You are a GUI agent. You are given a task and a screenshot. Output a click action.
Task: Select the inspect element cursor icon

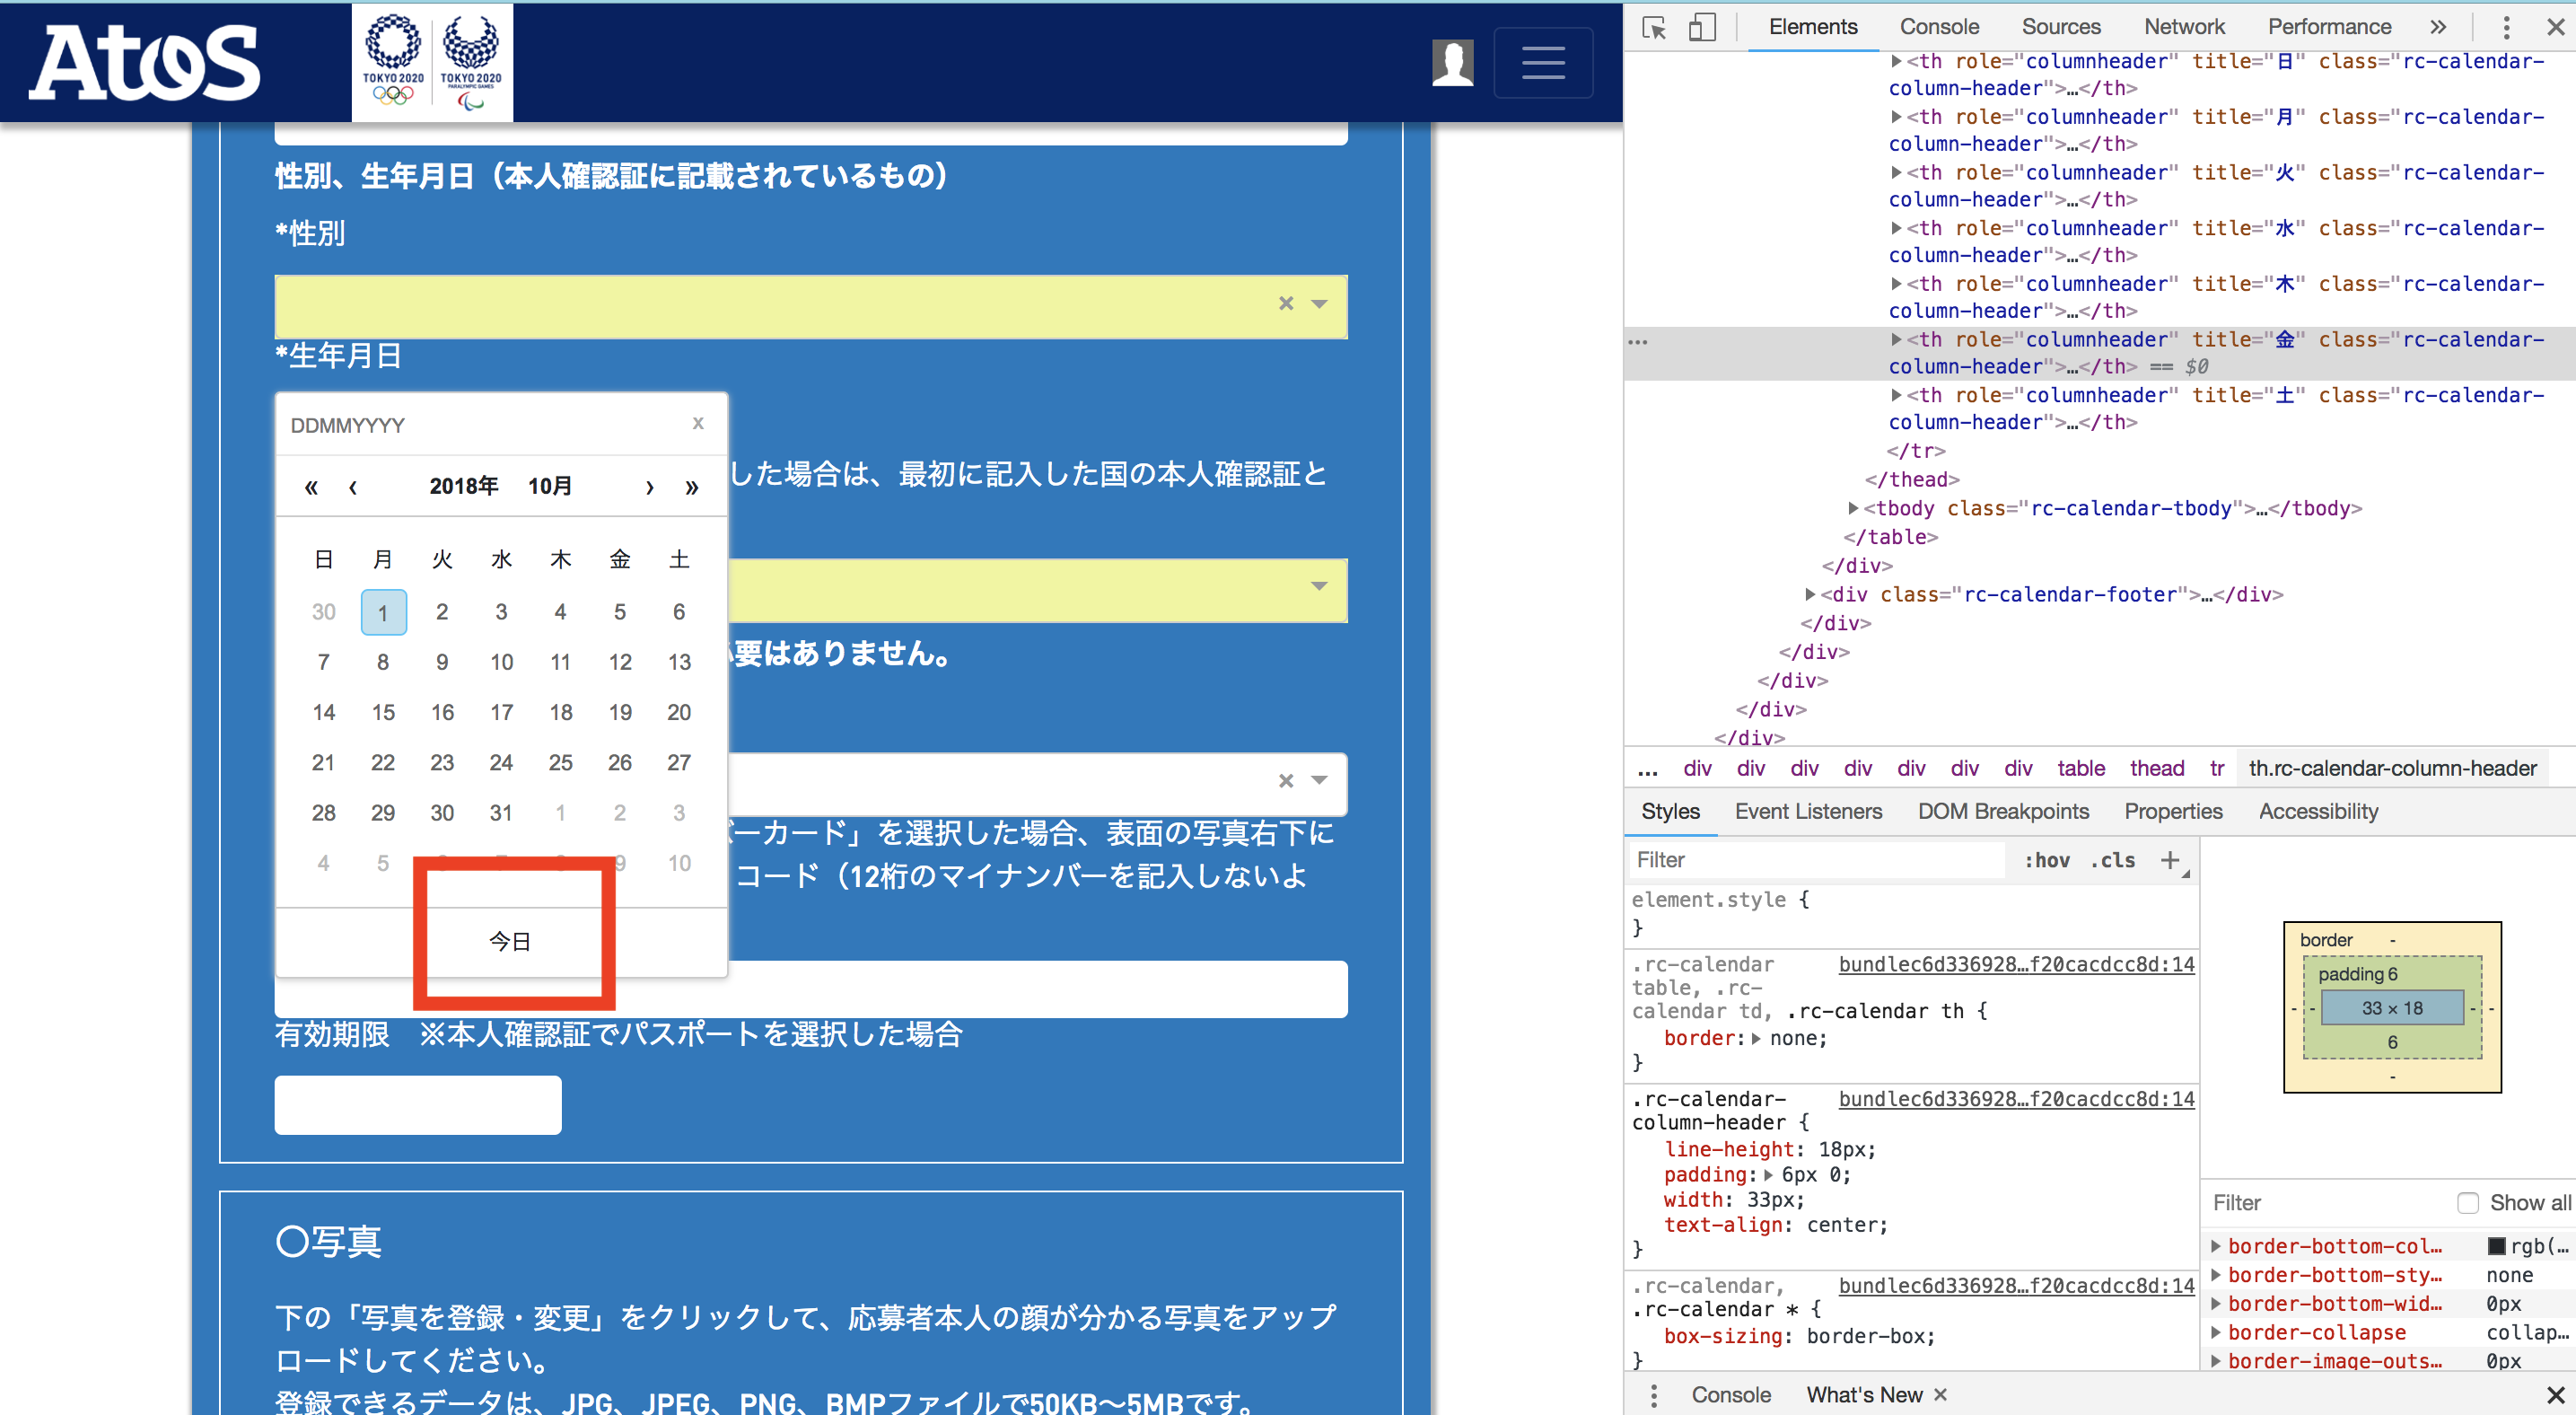tap(1654, 27)
